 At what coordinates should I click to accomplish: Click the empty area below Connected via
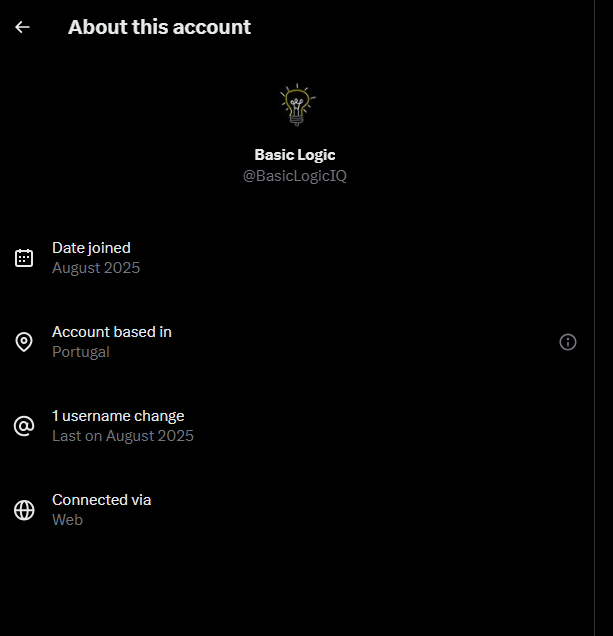pos(295,584)
